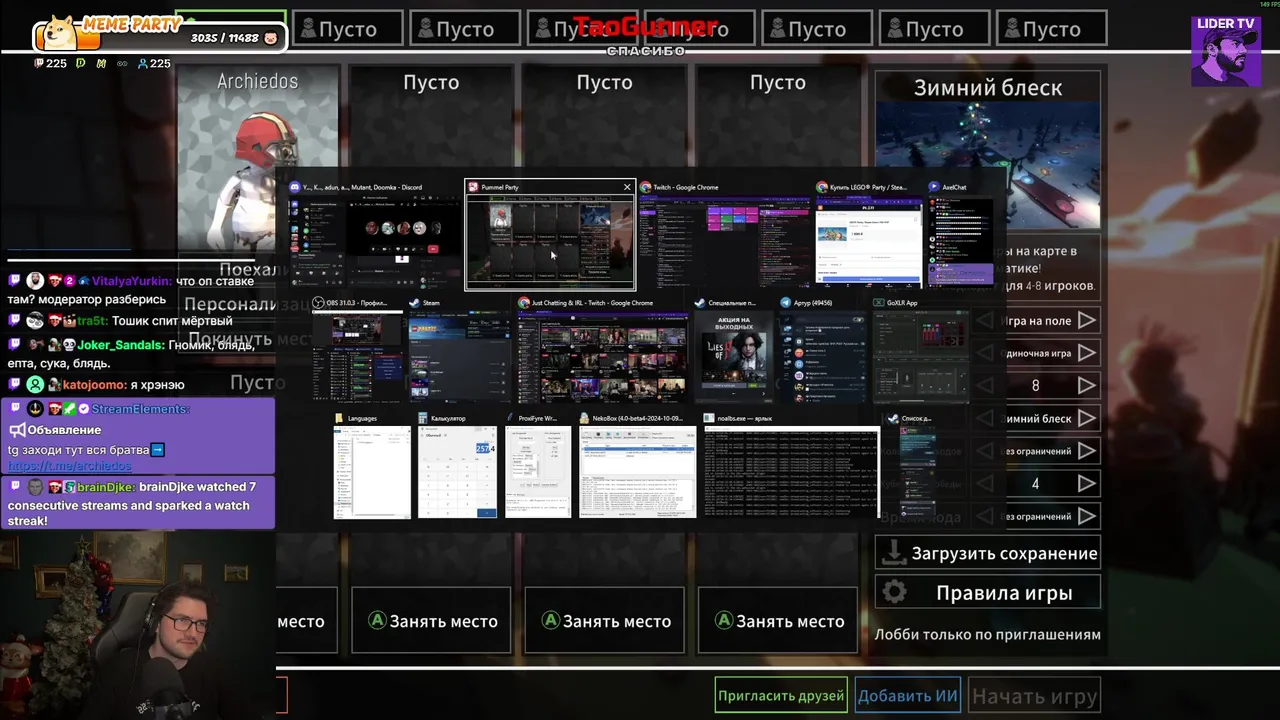
Task: Click the GoXLR App icon
Action: [878, 303]
